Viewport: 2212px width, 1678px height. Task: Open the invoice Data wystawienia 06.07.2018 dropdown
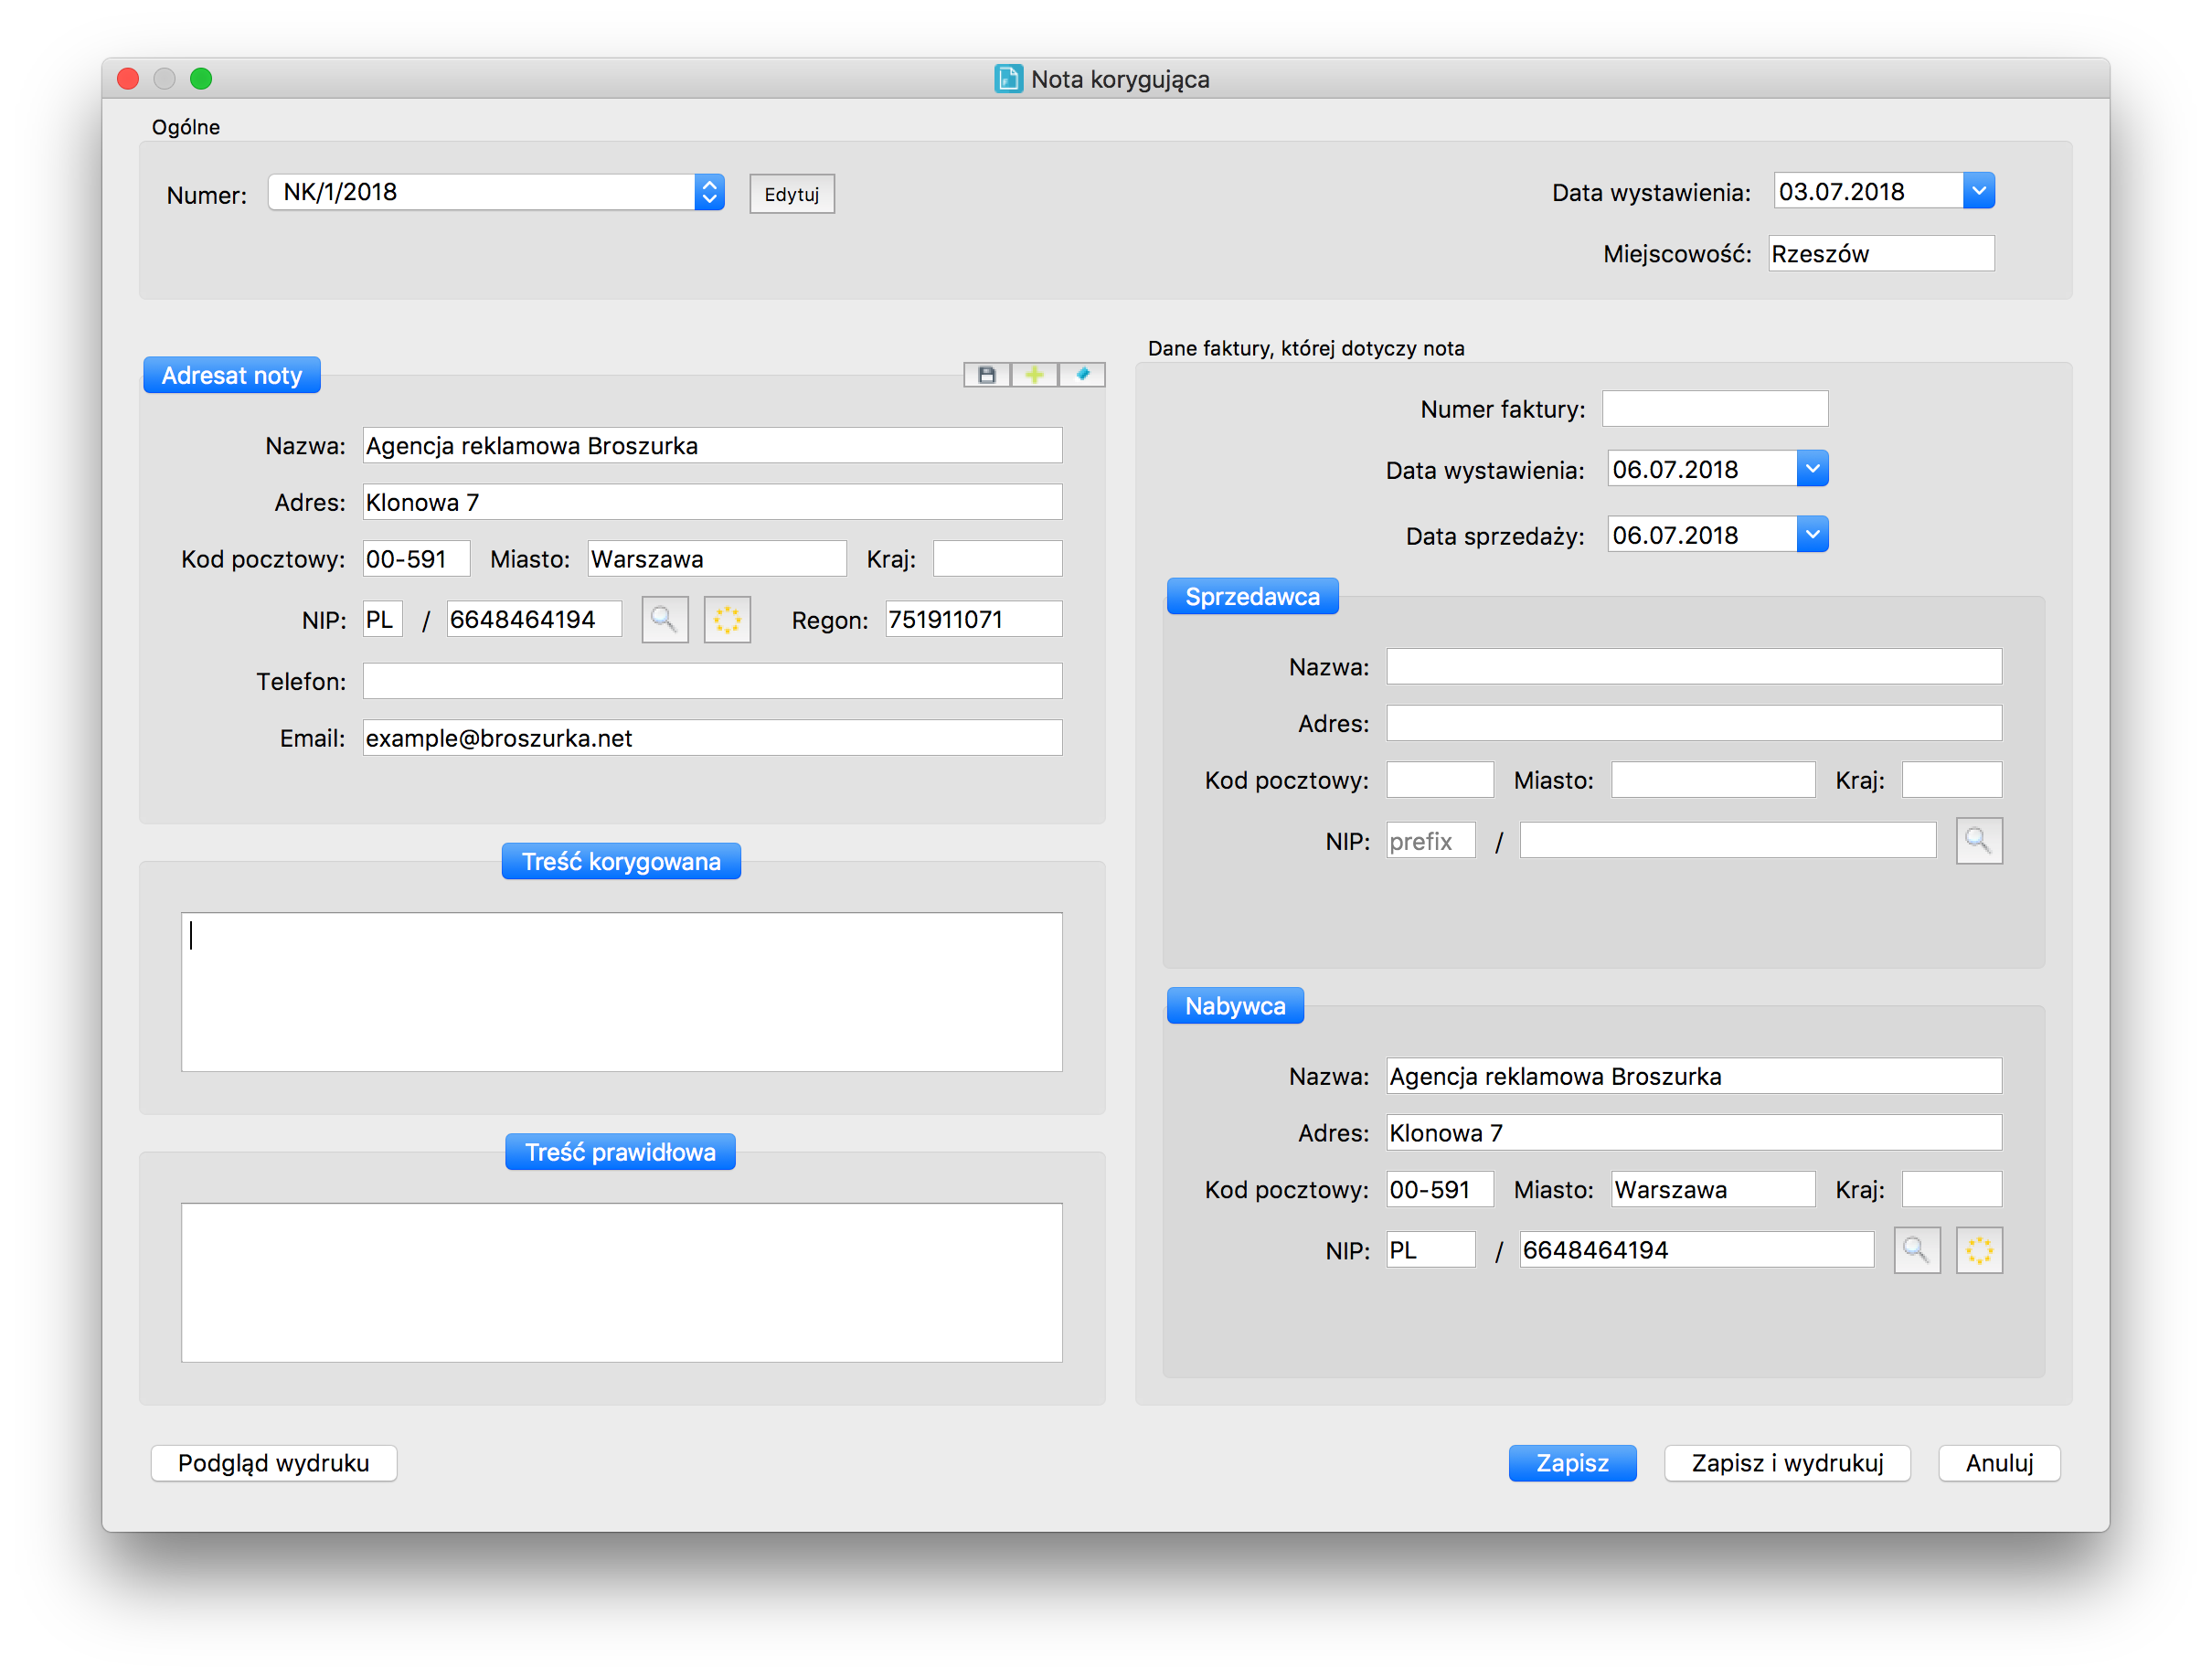[x=1812, y=469]
